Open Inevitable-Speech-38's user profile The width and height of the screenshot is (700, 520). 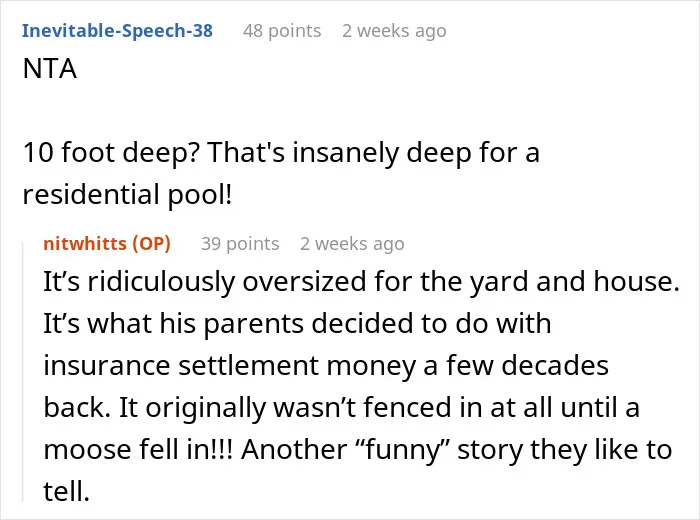point(117,31)
